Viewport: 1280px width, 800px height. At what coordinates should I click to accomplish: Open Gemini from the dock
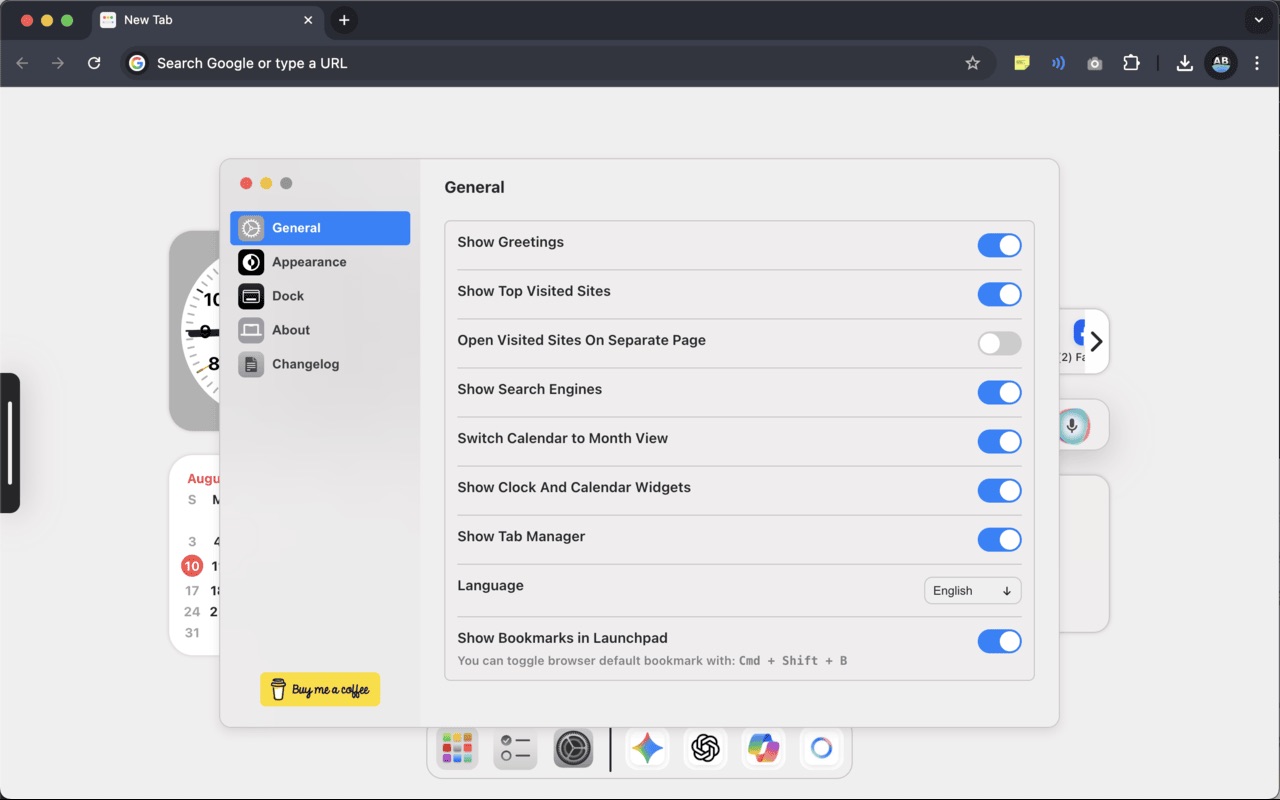coord(646,747)
